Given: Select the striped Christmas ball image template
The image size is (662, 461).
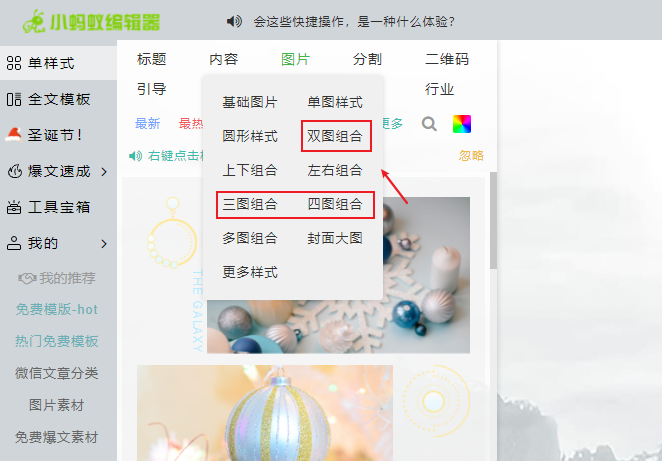Looking at the screenshot, I should click(265, 413).
